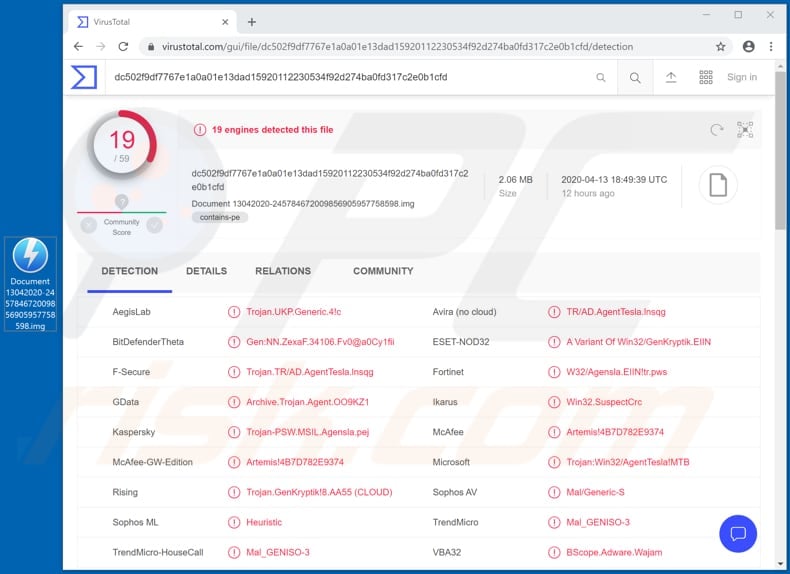
Task: Click Trojan.TR/AD.AgentTesla.lnsqg F-Secure result
Action: coord(310,372)
